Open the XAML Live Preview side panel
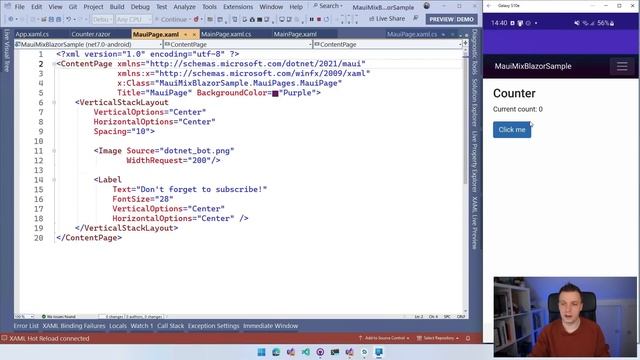 [x=474, y=223]
